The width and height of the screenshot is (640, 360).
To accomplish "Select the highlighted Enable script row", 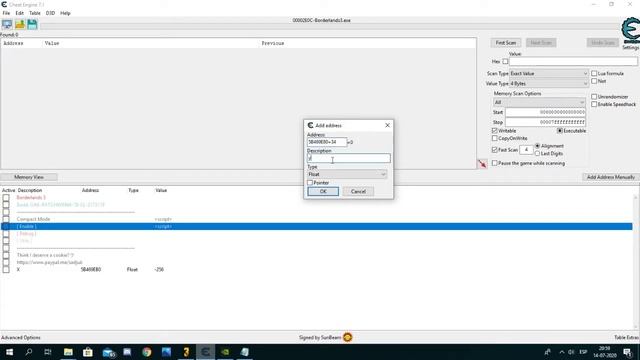I will tap(317, 227).
